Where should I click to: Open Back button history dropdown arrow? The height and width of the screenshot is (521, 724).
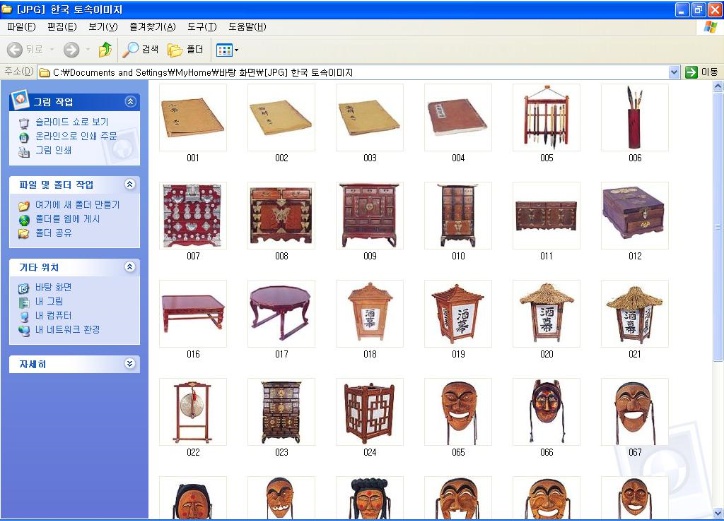click(x=52, y=49)
